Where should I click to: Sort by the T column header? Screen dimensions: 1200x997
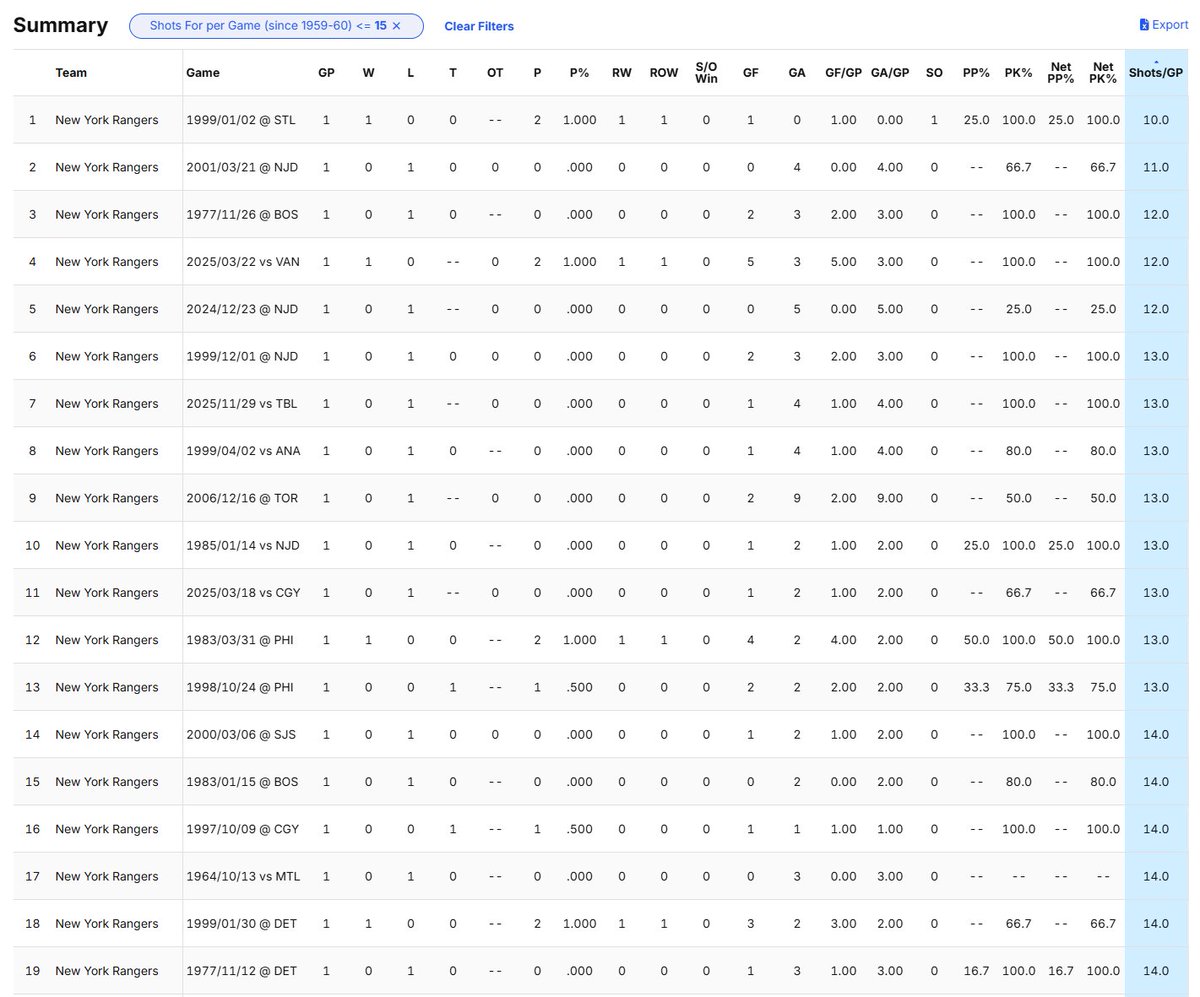(453, 73)
